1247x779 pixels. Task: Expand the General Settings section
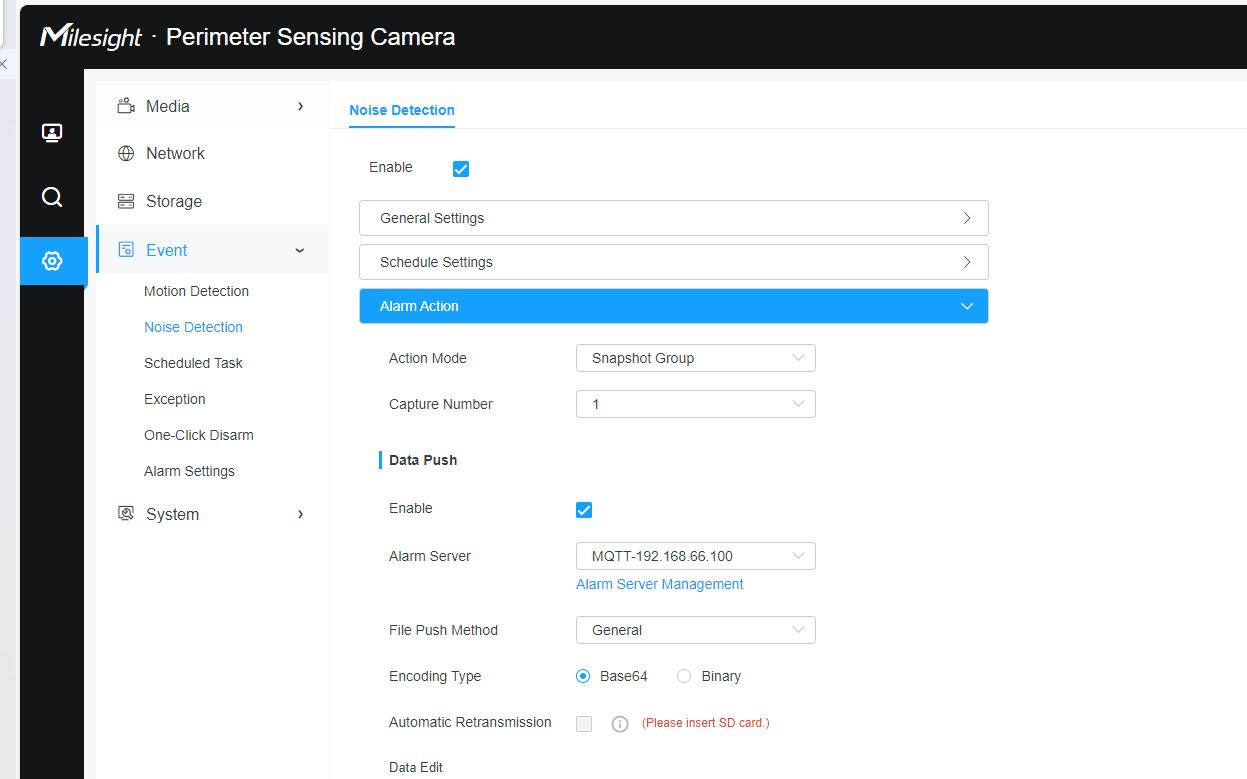[x=674, y=218]
